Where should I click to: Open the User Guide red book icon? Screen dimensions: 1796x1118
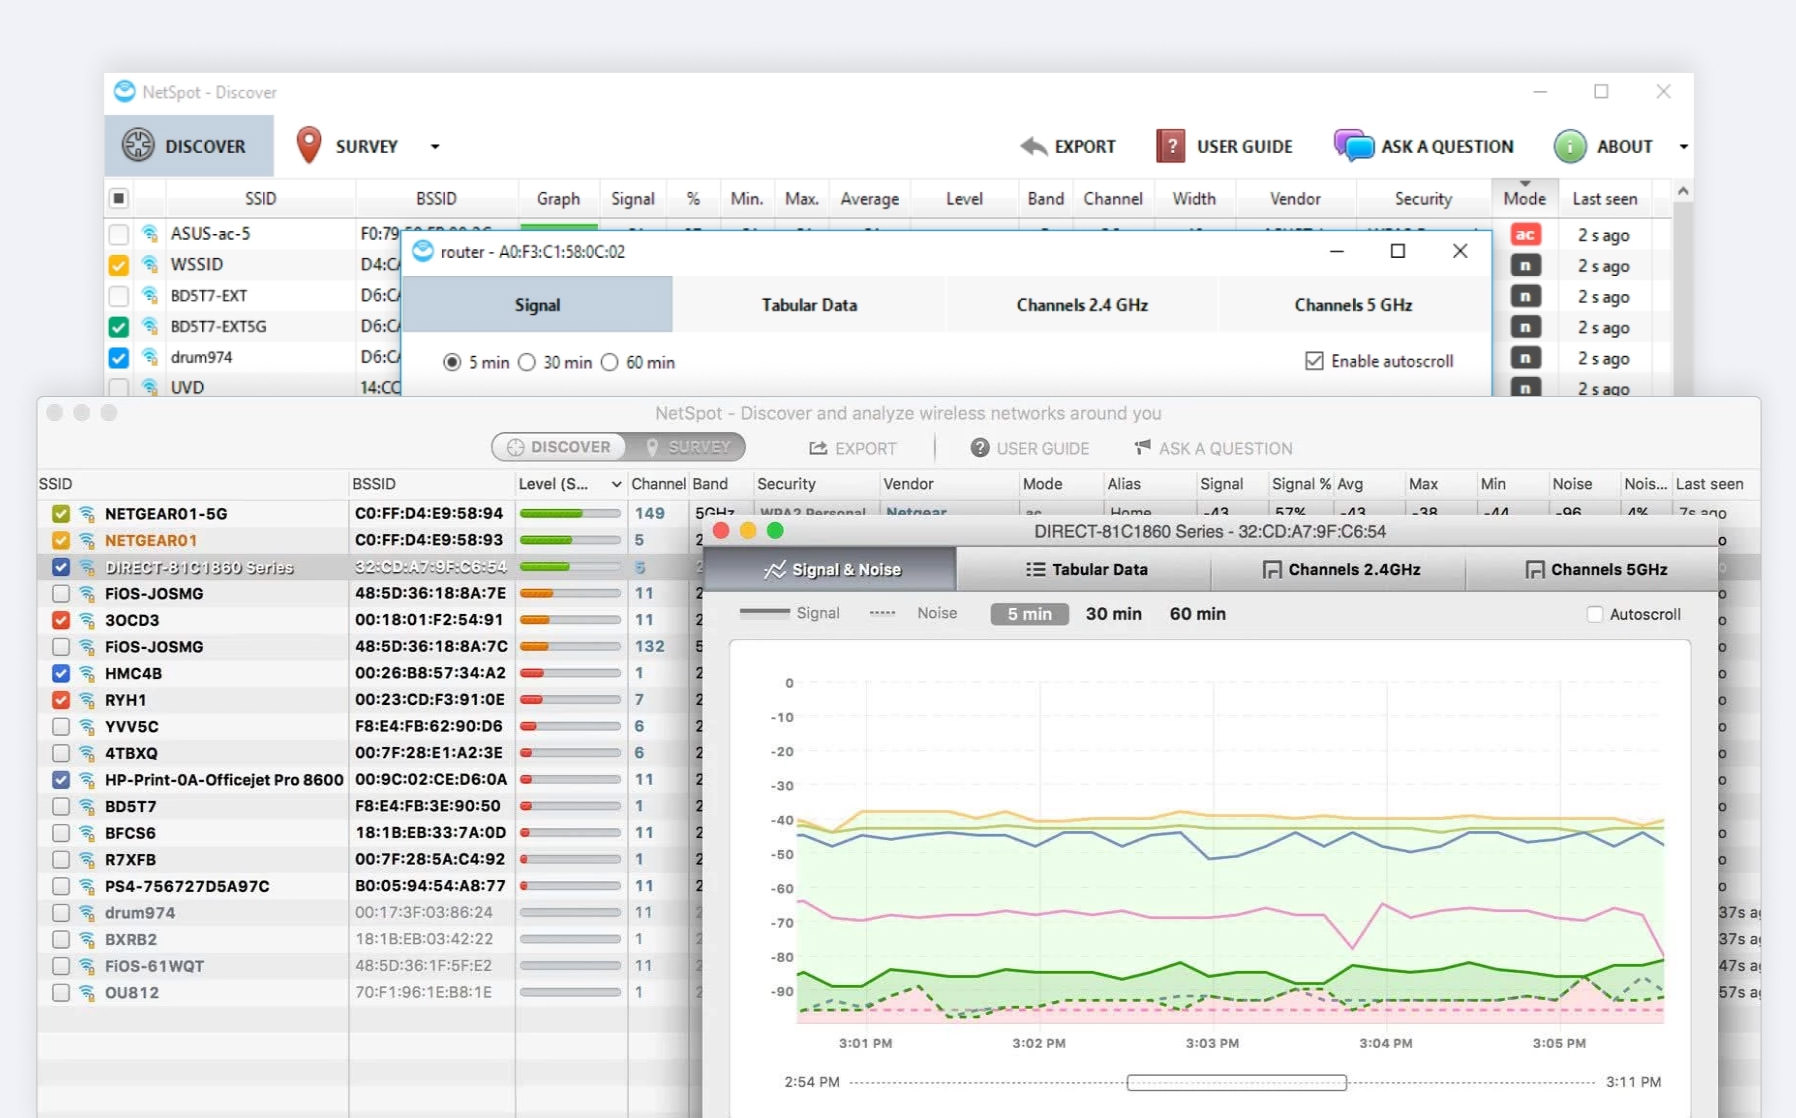click(1170, 146)
